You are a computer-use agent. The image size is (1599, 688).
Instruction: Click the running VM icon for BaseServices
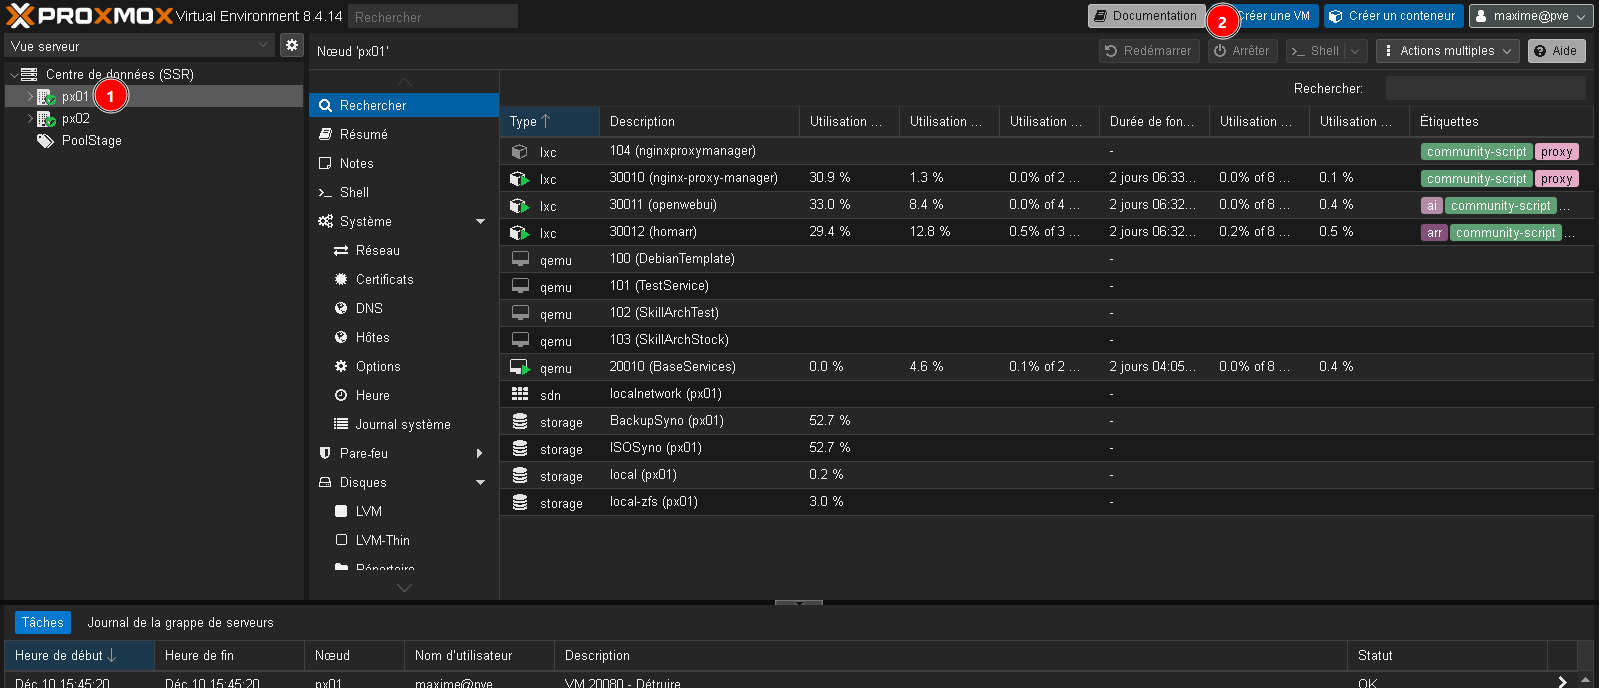click(519, 367)
